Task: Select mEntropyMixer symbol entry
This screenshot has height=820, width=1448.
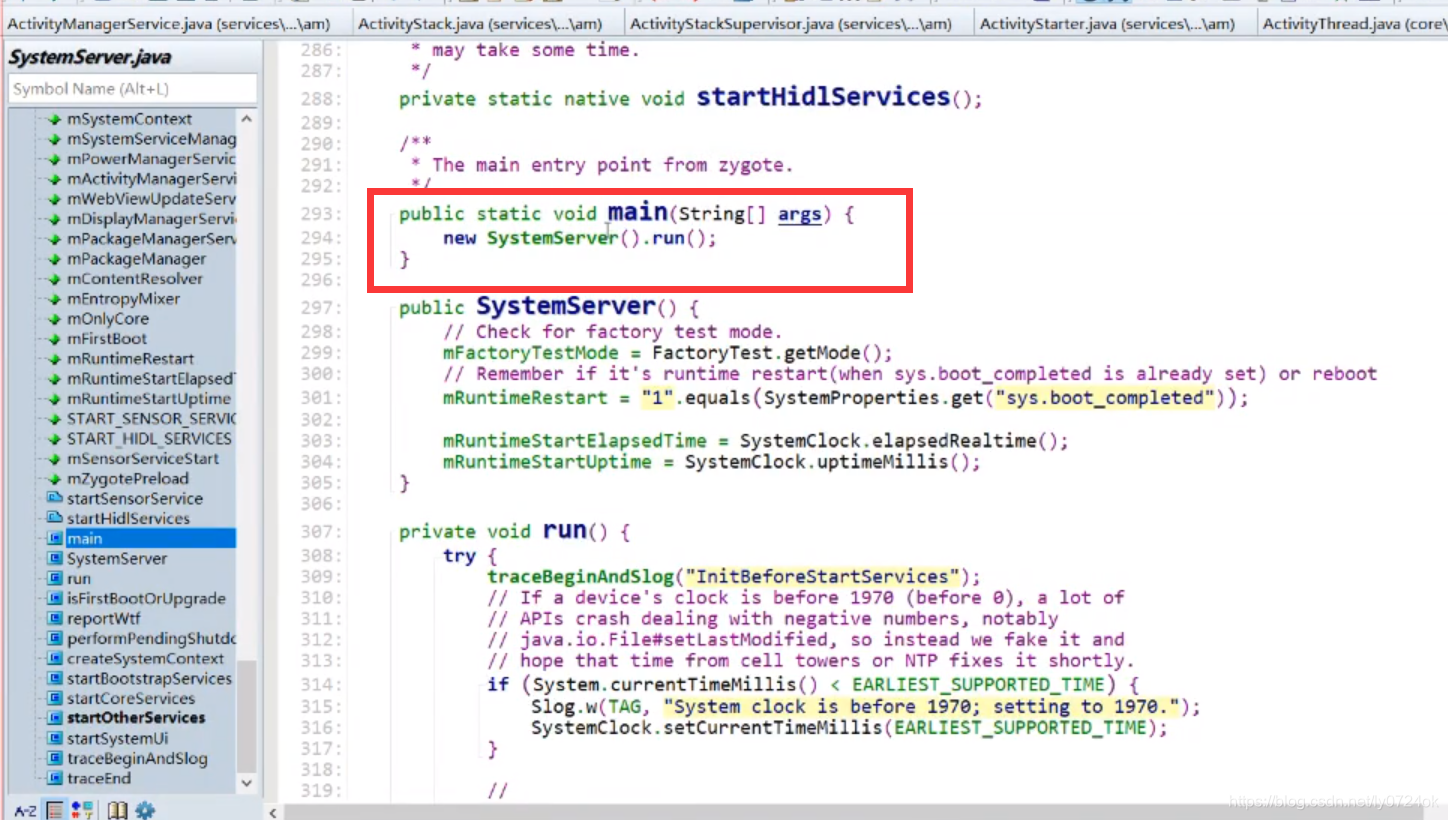Action: (124, 299)
